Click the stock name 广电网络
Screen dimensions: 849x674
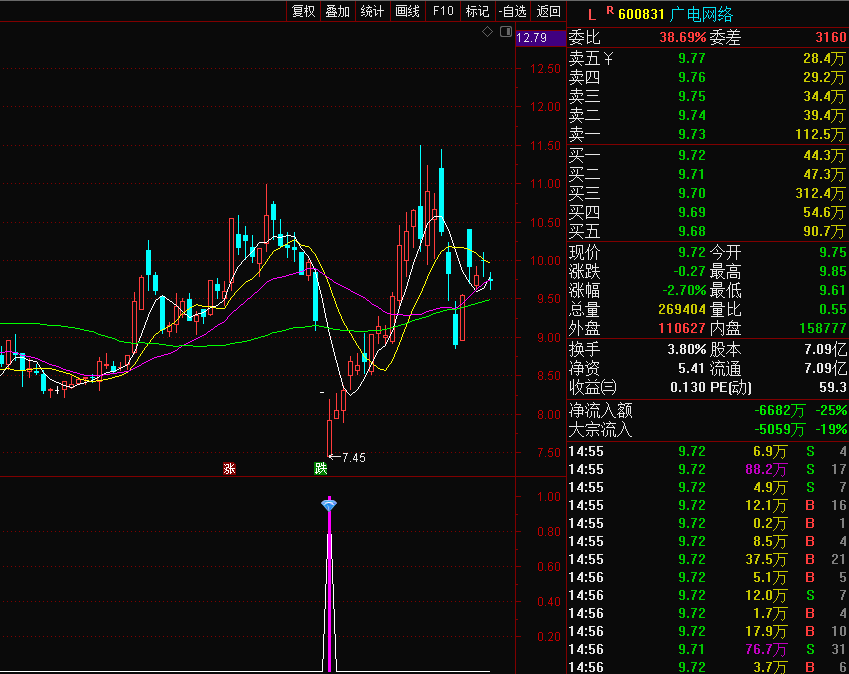[701, 15]
